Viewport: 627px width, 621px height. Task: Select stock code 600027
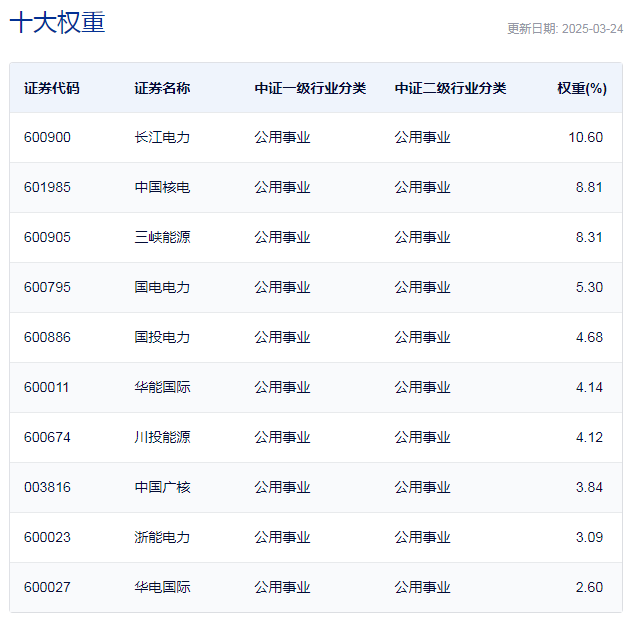tap(47, 587)
